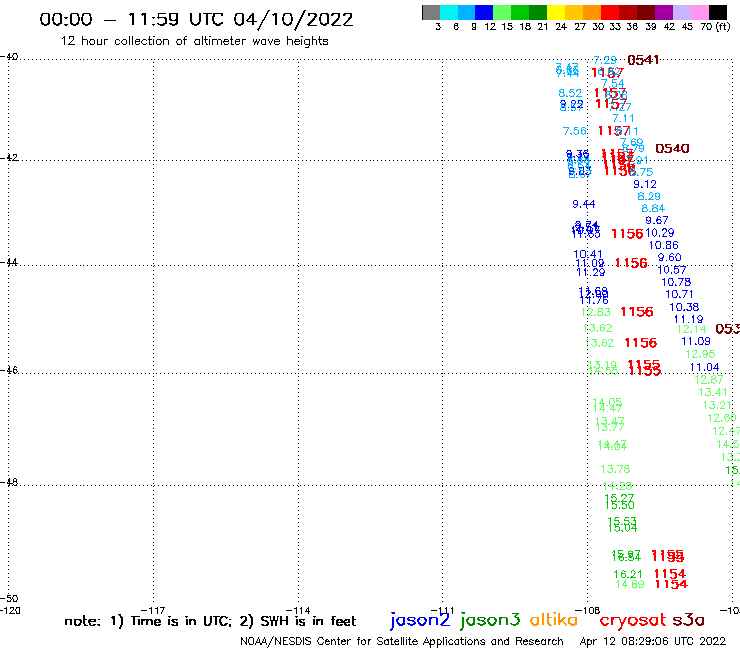Select the pure blue color scale swatch
The width and height of the screenshot is (740, 650).
[484, 12]
